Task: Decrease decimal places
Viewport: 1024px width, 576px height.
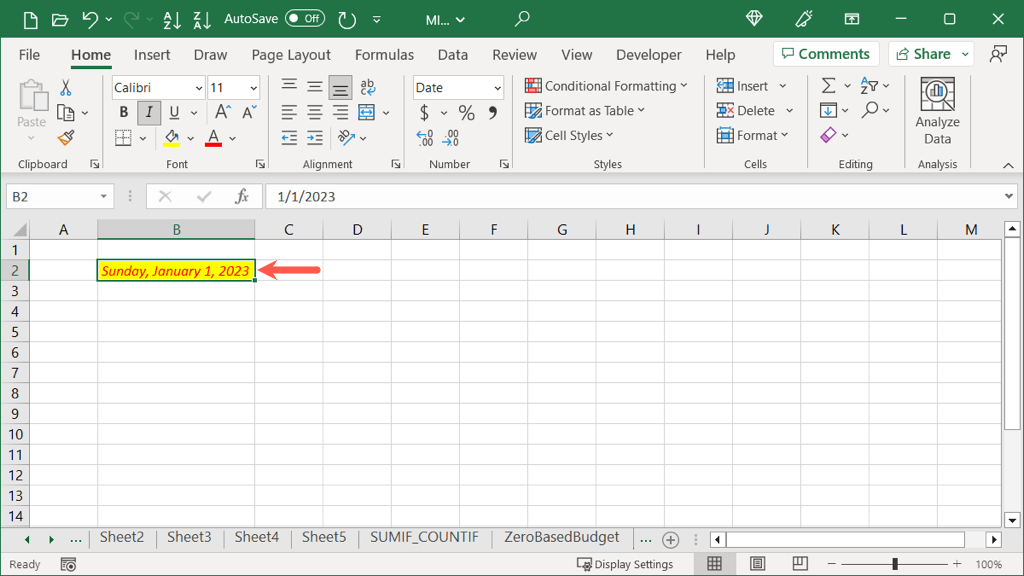Action: point(451,138)
